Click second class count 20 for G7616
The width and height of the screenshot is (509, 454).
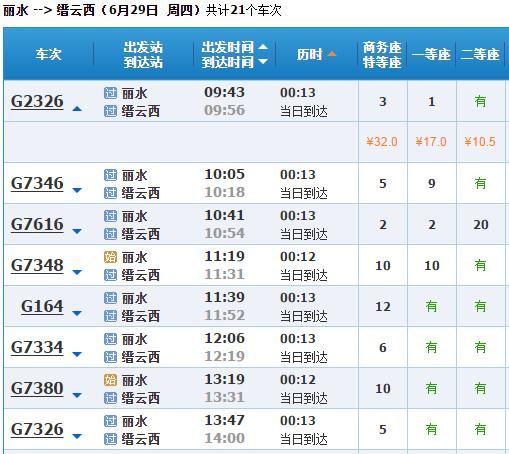pyautogui.click(x=481, y=225)
